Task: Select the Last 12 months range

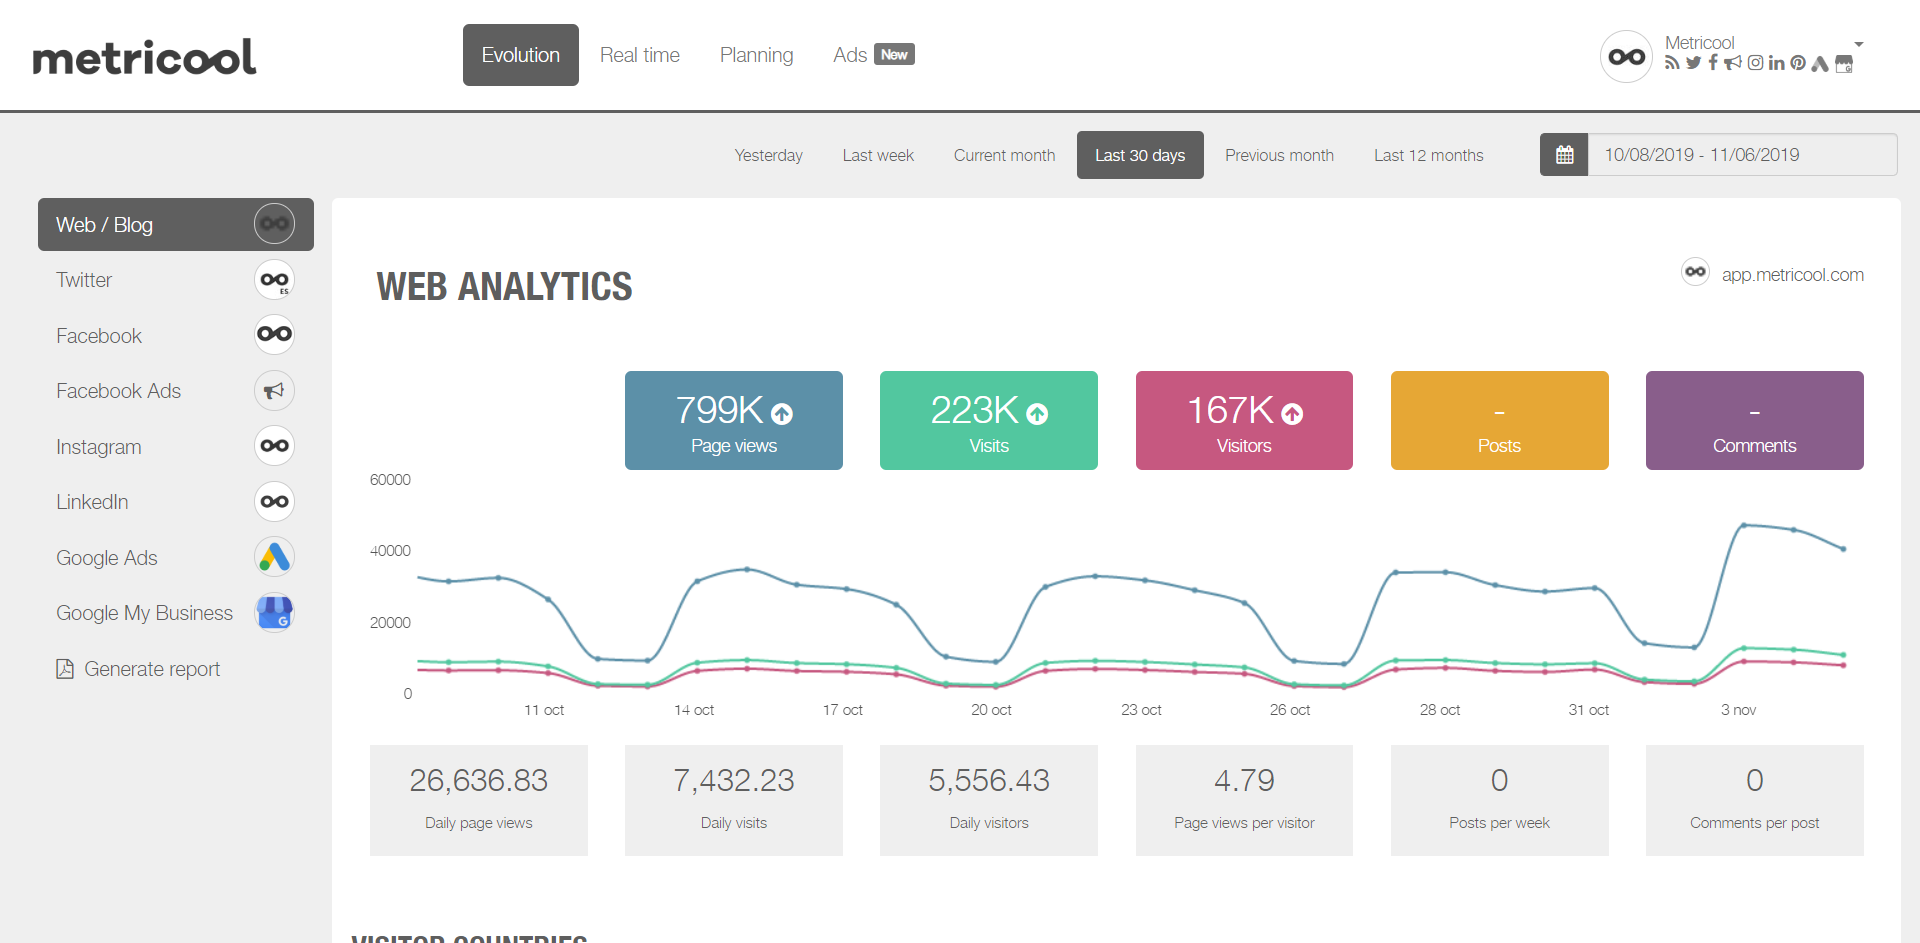Action: (x=1428, y=155)
